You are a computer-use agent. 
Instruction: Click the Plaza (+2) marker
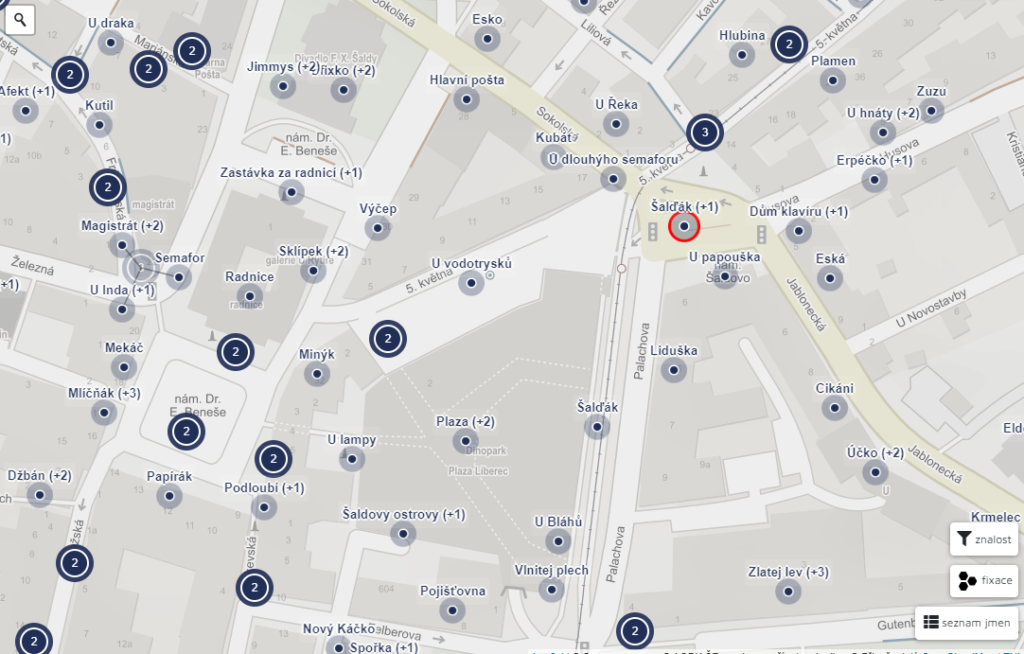(465, 441)
